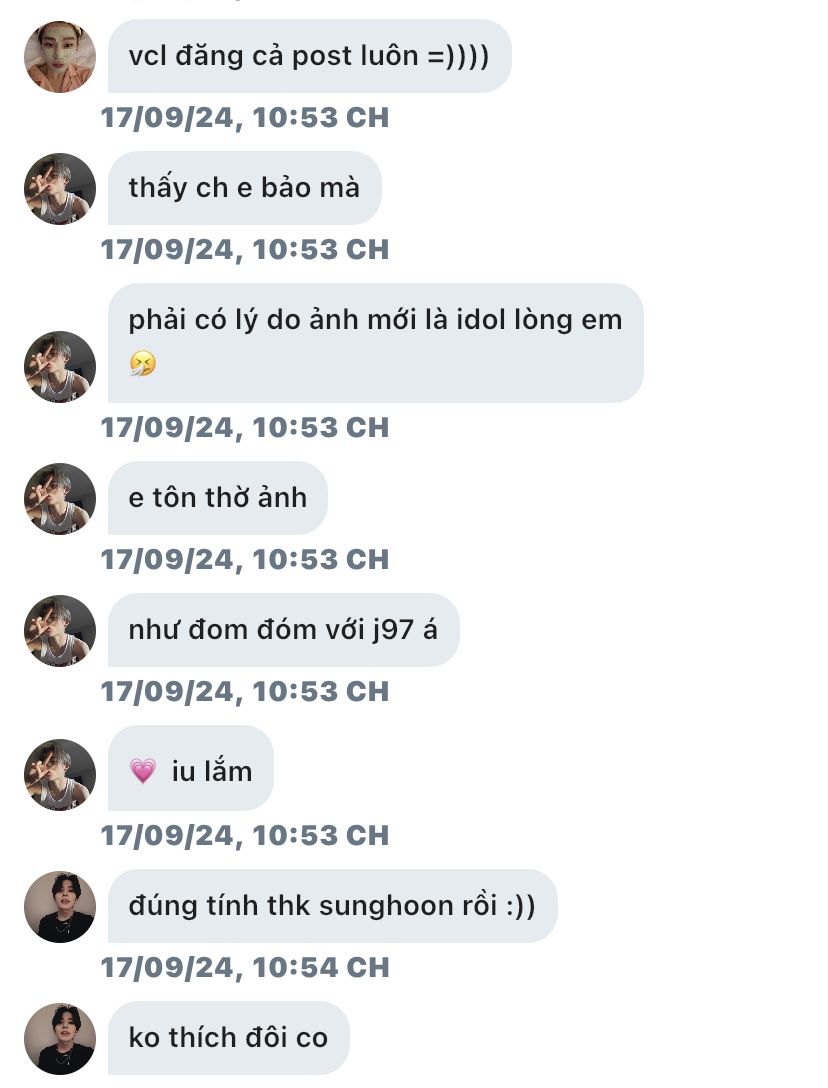Select message 'vcl đăng cả post luôn =))))'
Screen dimensions: 828x1088
[310, 56]
